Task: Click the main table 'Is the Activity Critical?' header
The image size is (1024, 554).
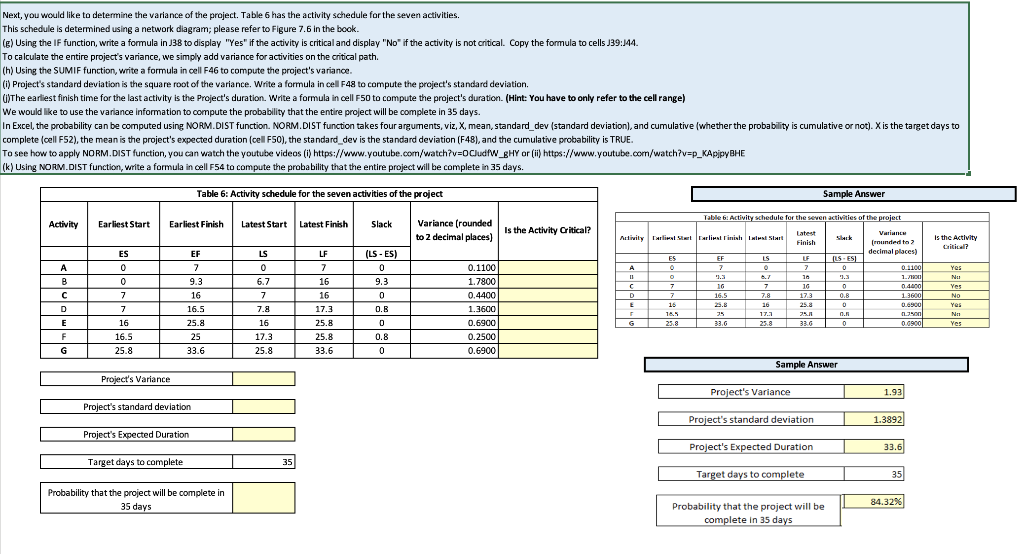Action: pos(548,230)
